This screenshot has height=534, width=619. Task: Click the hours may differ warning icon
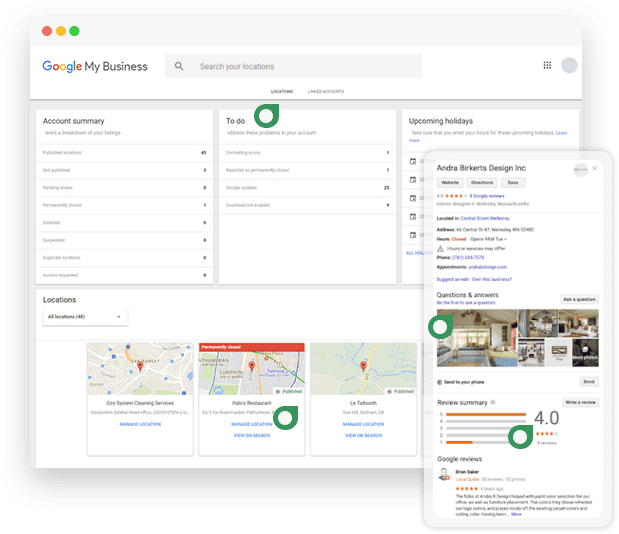pos(442,249)
